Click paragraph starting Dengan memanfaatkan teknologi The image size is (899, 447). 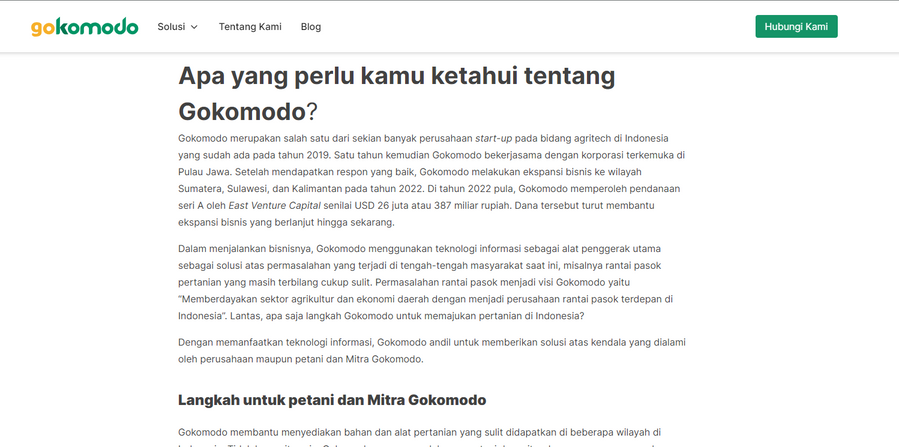pyautogui.click(x=430, y=350)
